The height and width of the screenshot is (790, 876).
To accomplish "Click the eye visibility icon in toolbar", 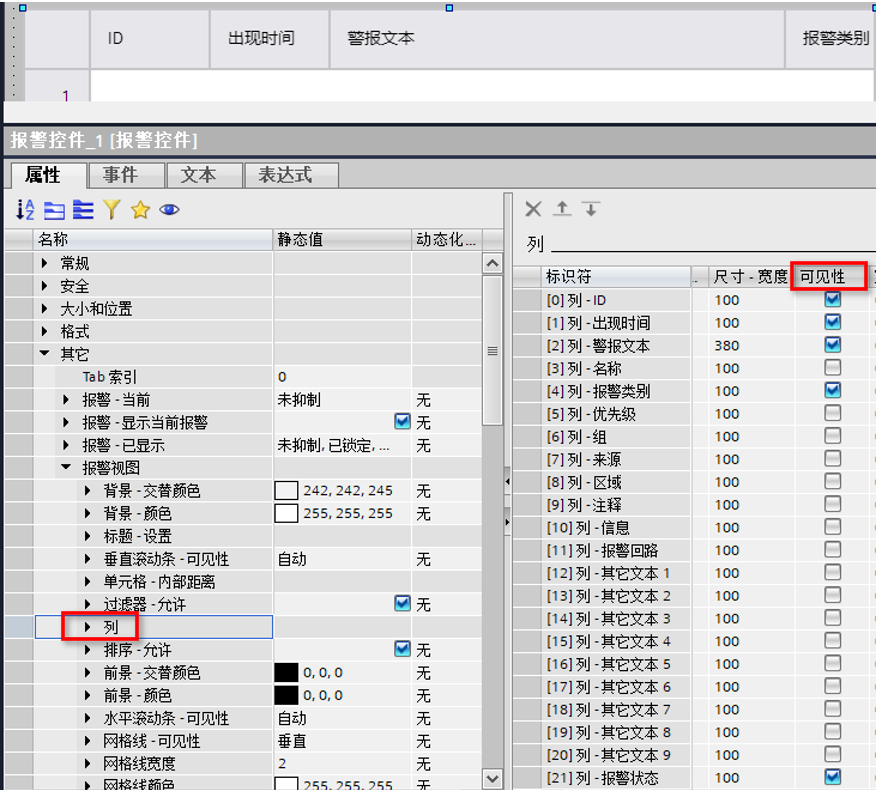I will pos(169,210).
